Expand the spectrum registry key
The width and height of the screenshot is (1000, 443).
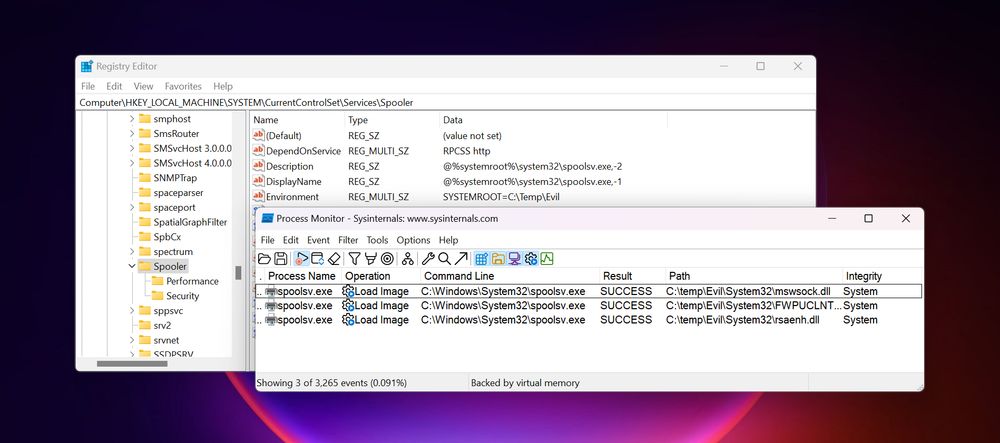(x=132, y=252)
